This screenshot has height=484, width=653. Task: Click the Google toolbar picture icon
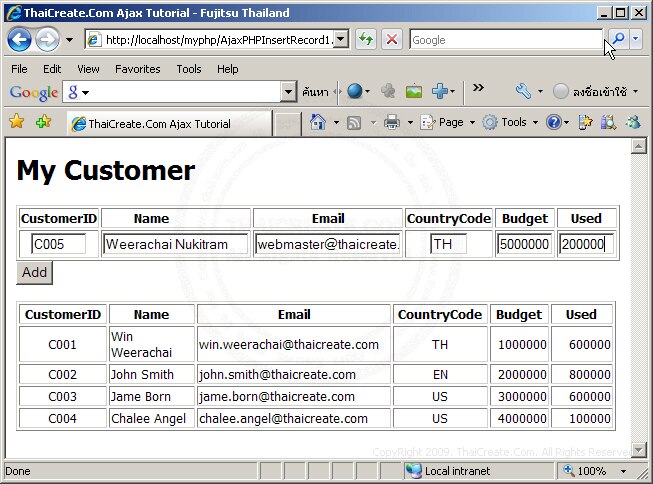point(414,91)
